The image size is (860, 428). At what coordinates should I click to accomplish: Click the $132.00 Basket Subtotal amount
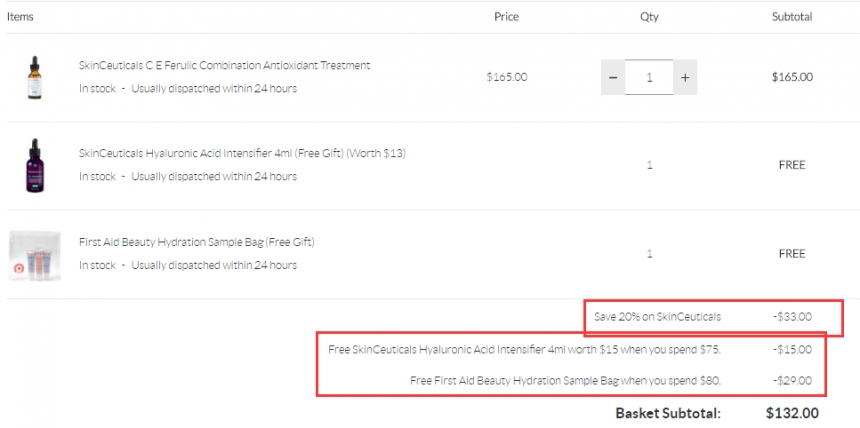pos(792,413)
